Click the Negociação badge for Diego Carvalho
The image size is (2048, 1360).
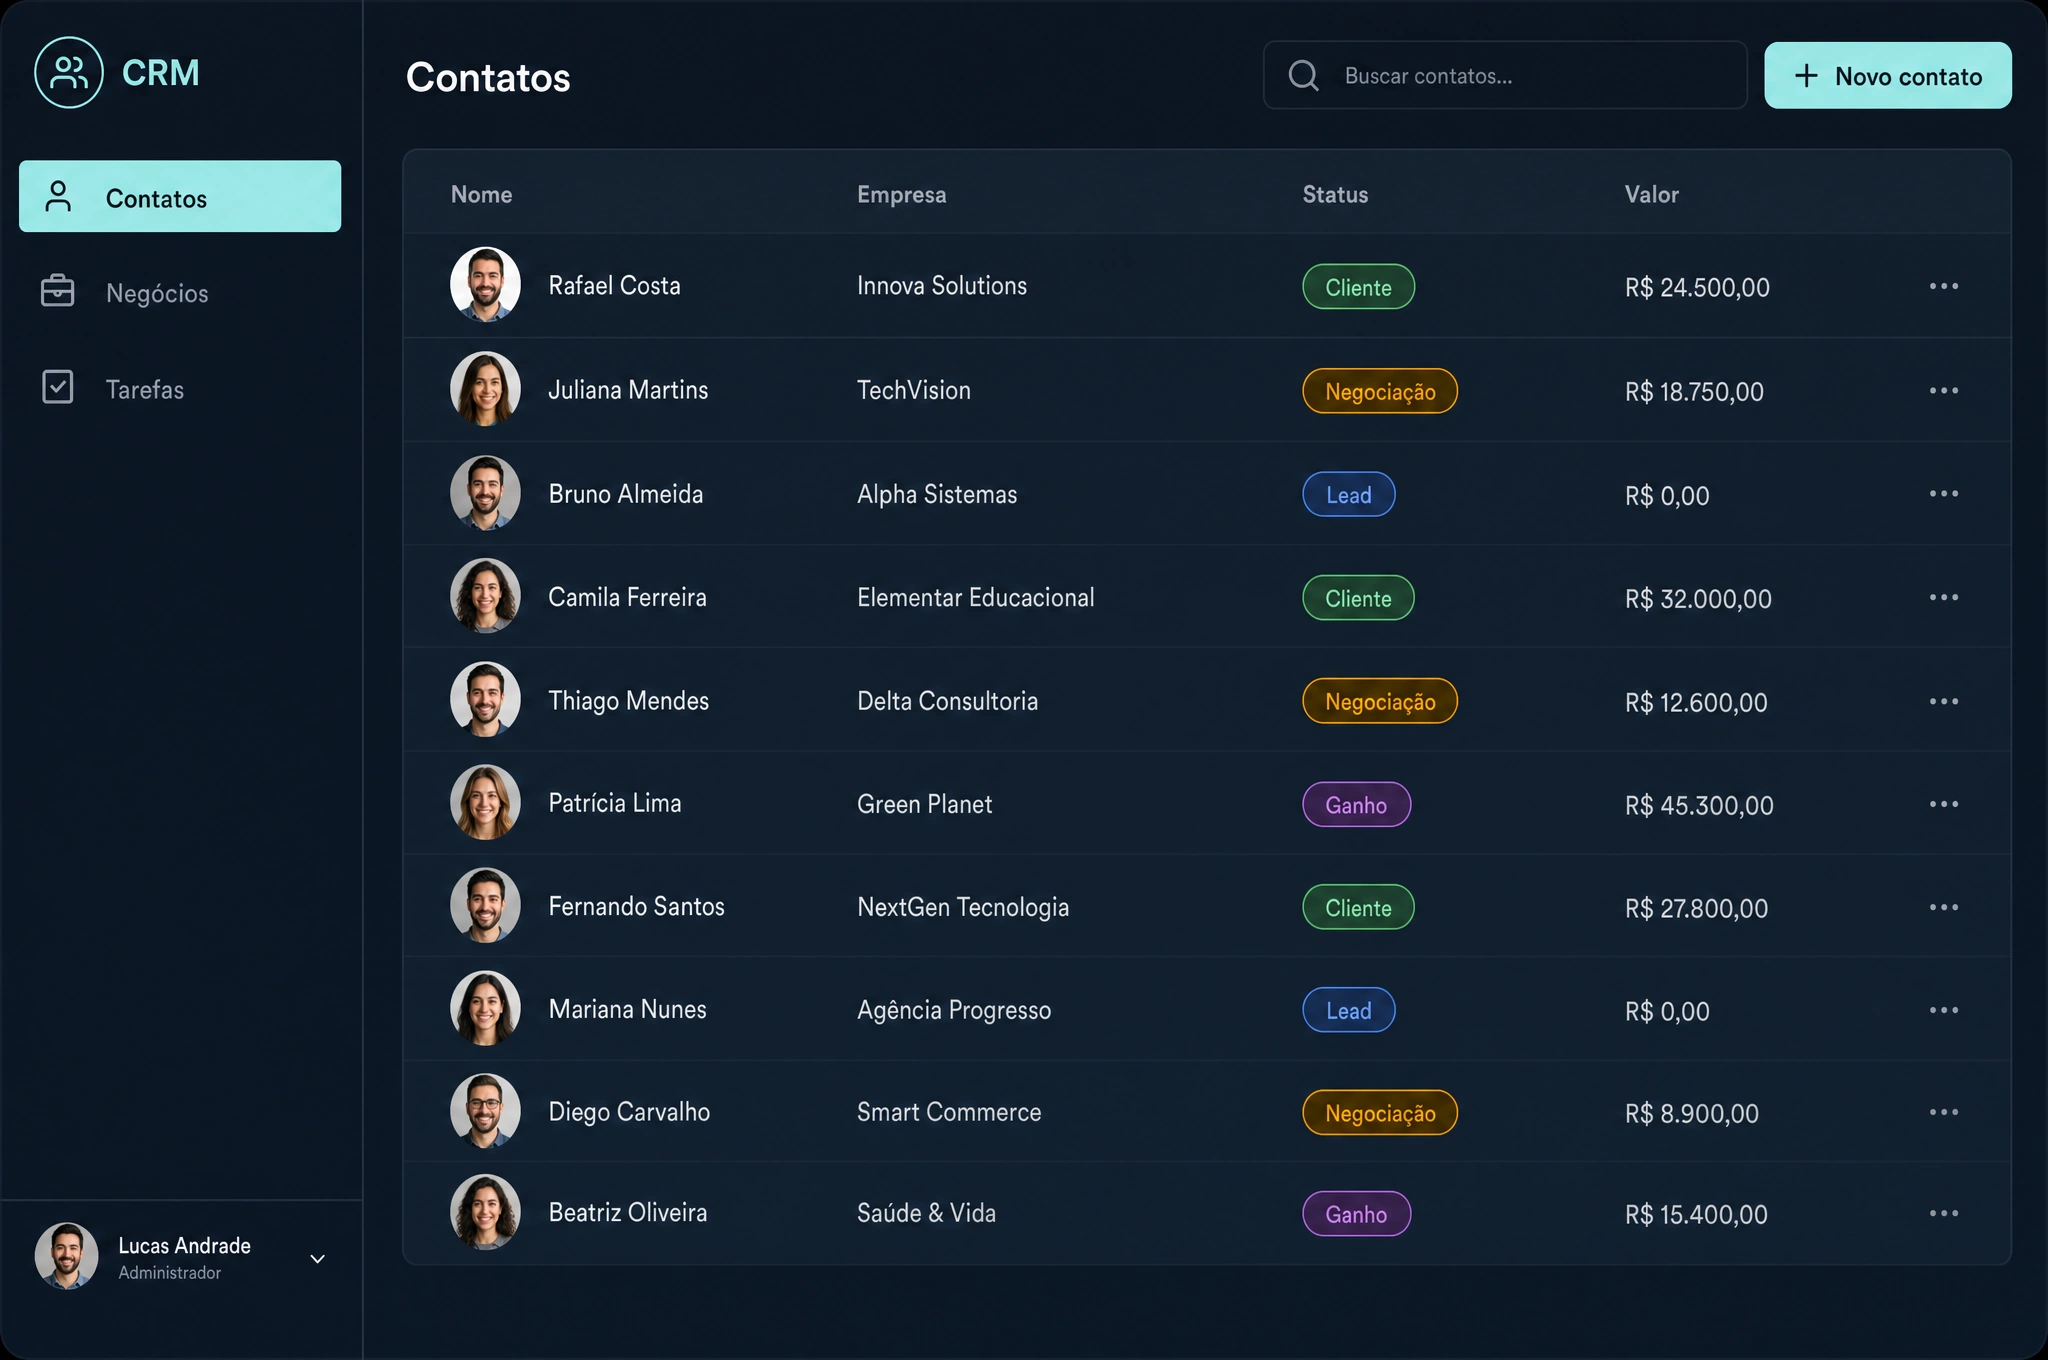pyautogui.click(x=1380, y=1113)
